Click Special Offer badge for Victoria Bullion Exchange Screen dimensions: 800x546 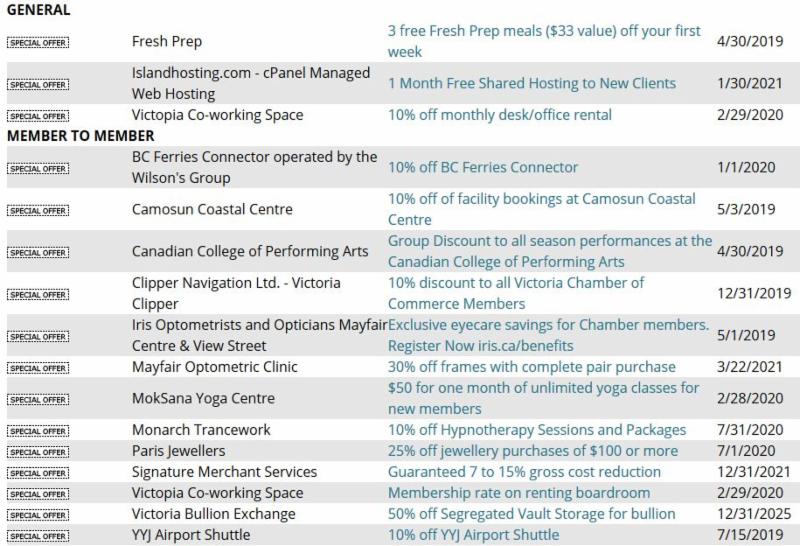[x=38, y=515]
